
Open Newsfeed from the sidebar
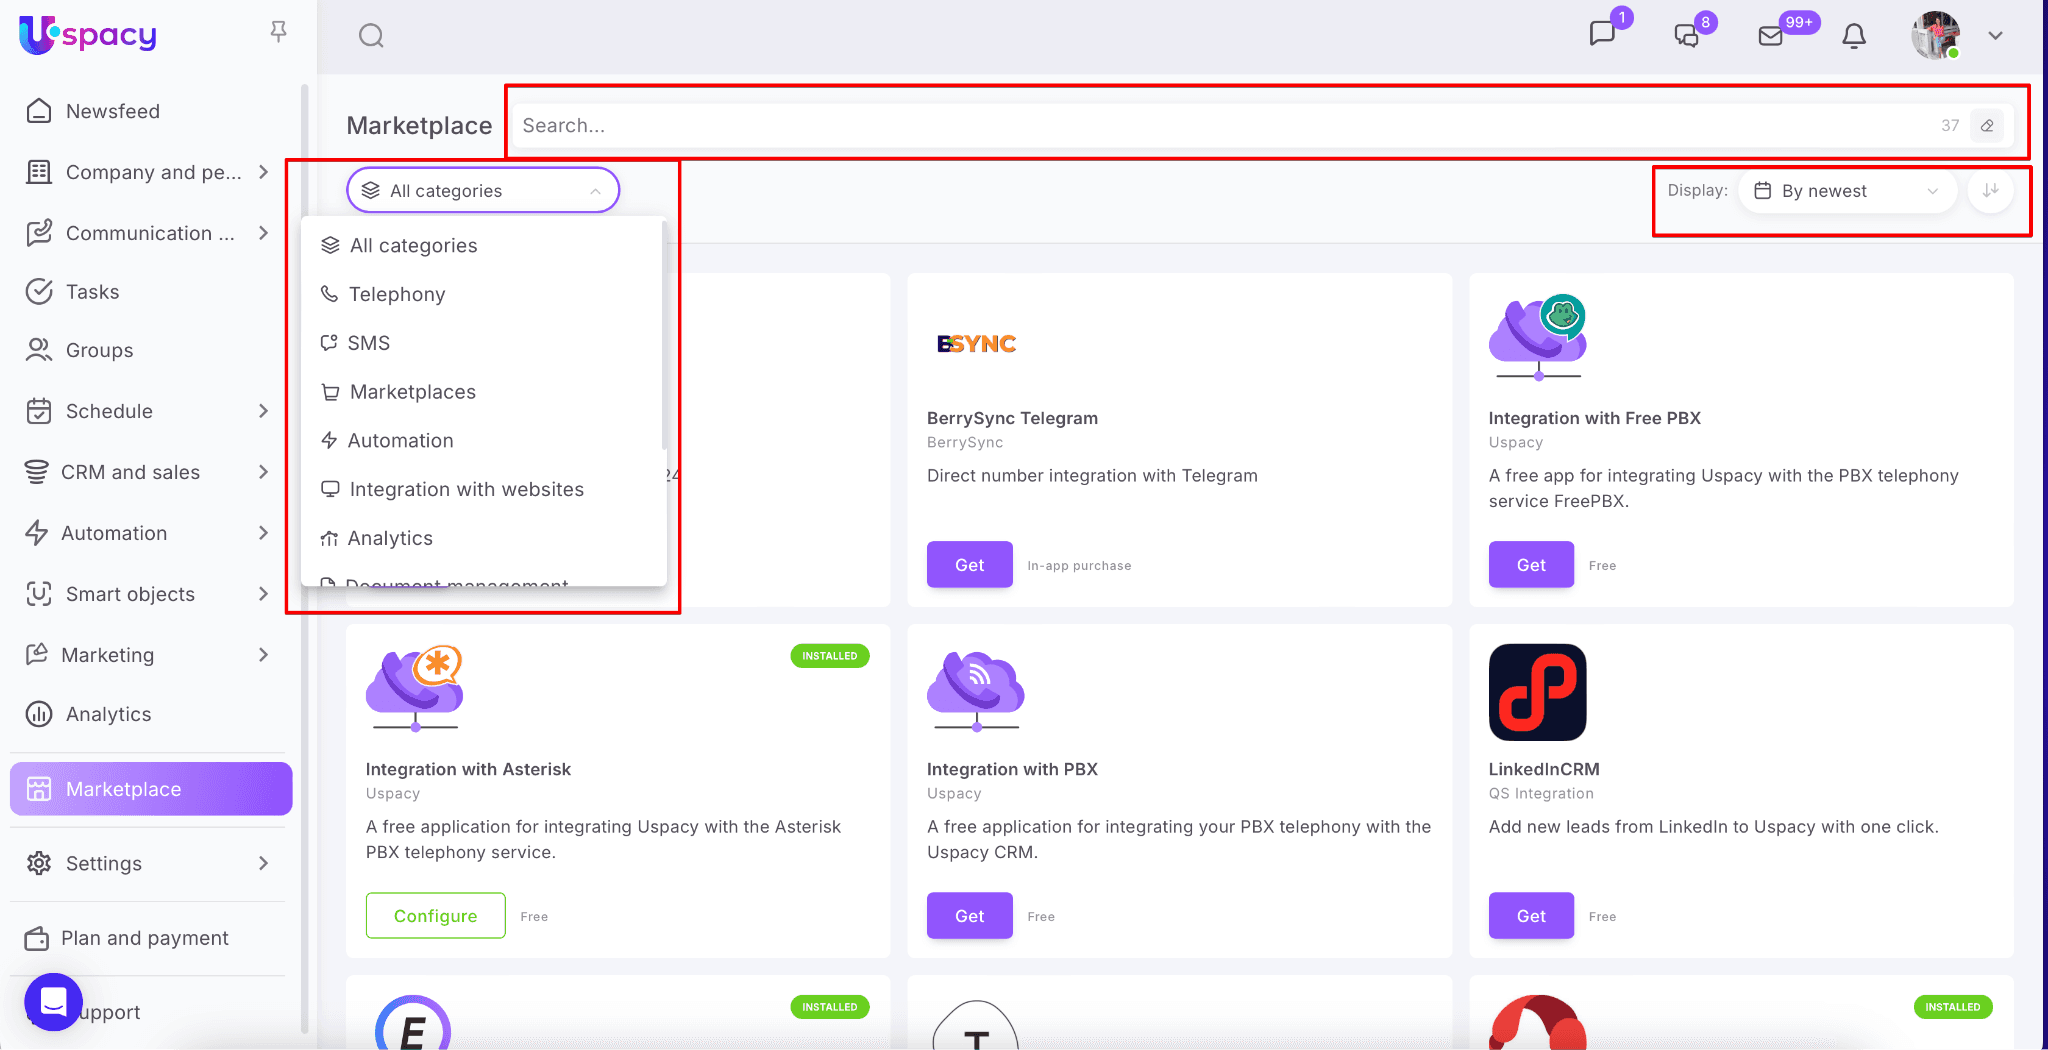coord(112,111)
